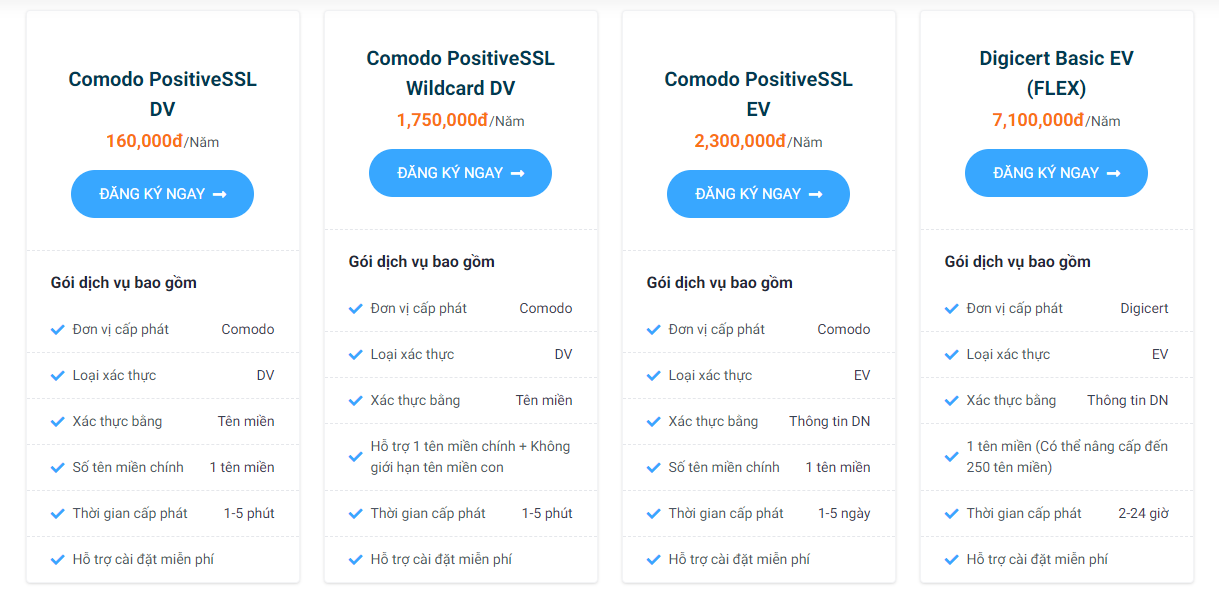Open the Comodo PositiveSSL Wildcard DV title
This screenshot has height=595, width=1219.
pyautogui.click(x=461, y=73)
